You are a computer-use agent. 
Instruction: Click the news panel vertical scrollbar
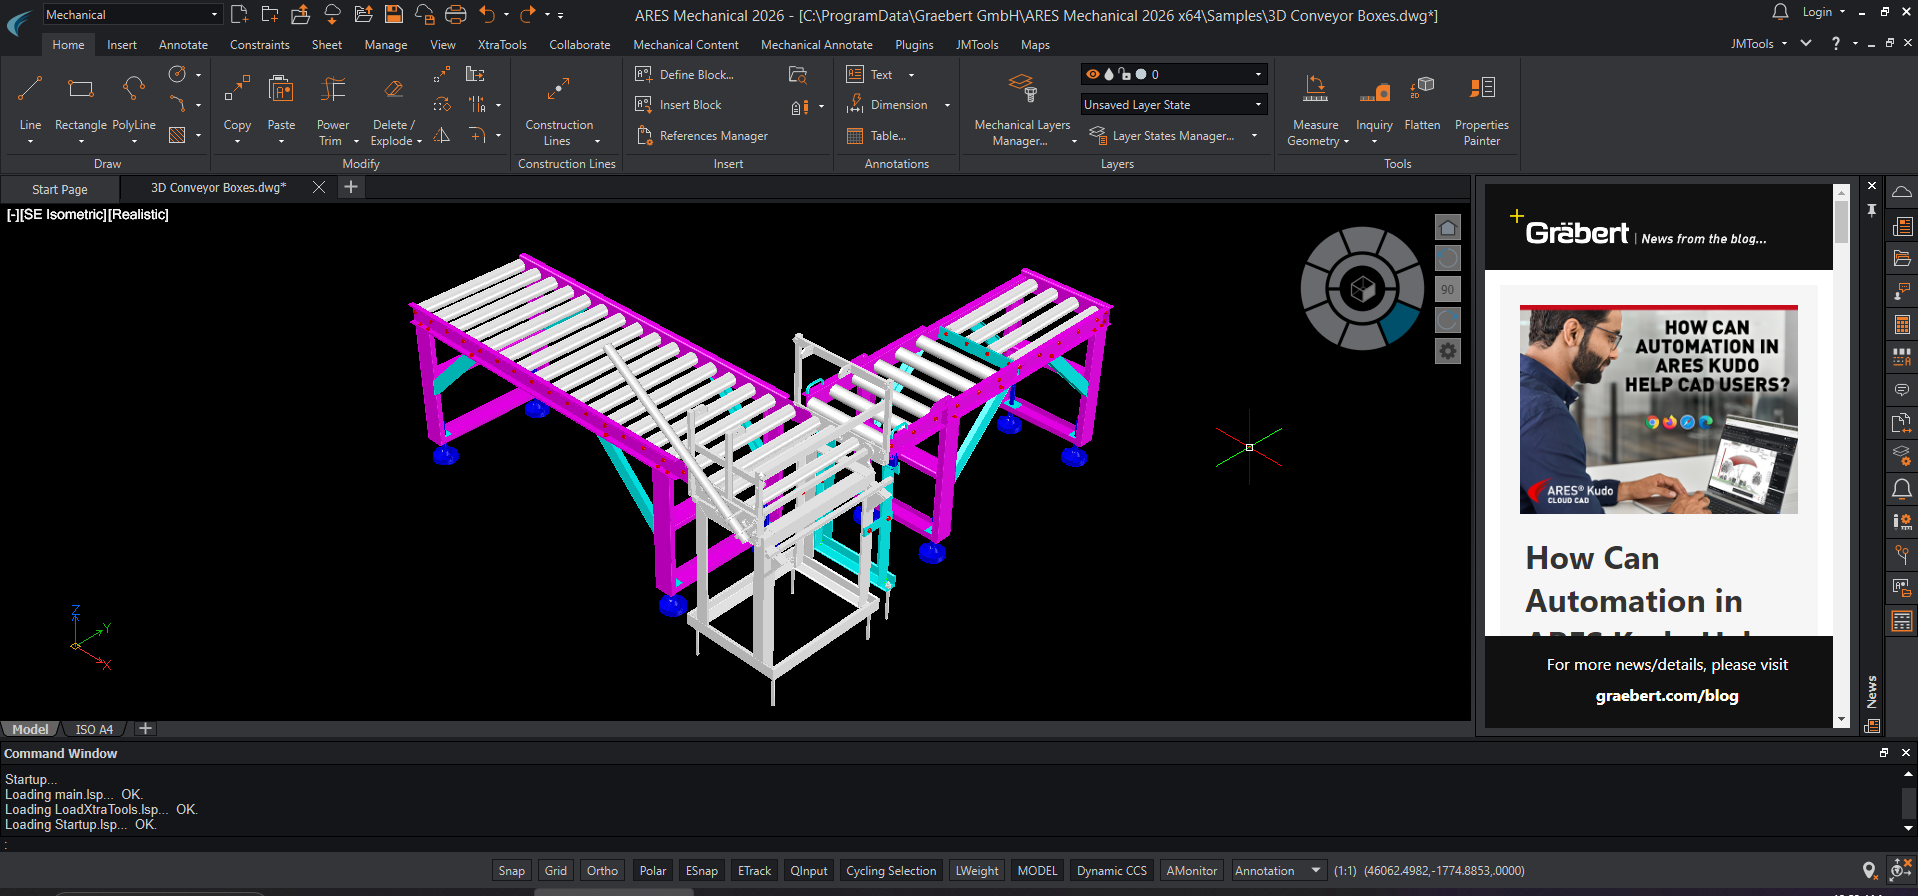[1841, 221]
